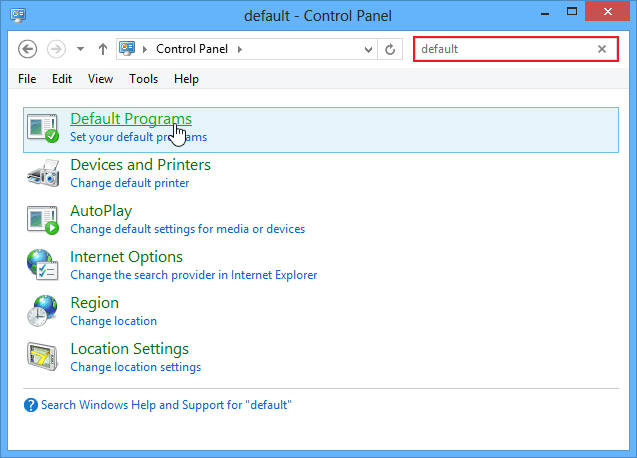Open the Tools menu
The image size is (637, 458).
click(143, 79)
